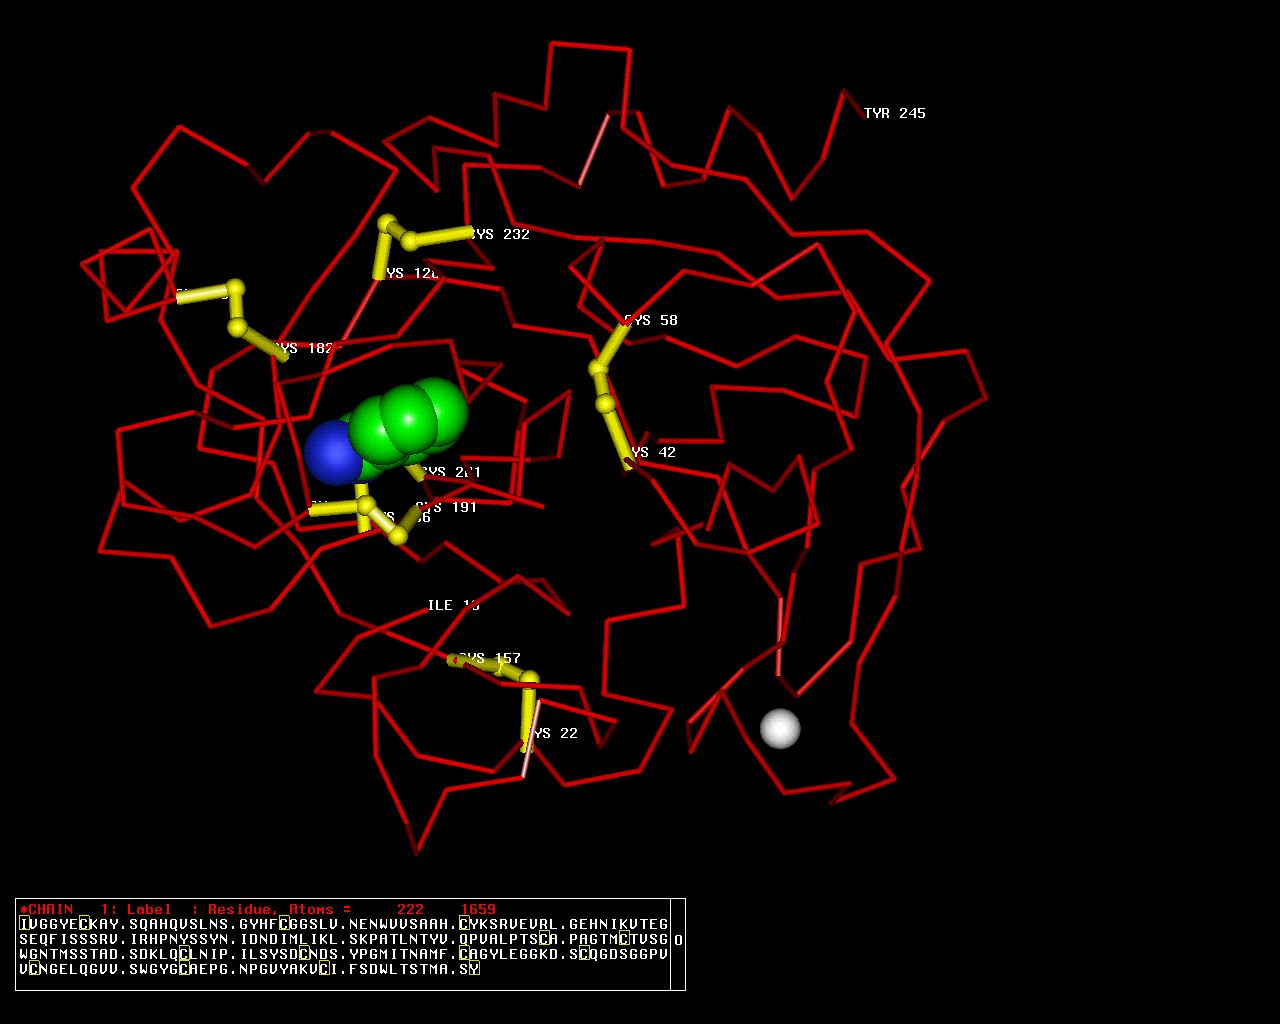Pick the CYS 22 residue label
Image resolution: width=1280 pixels, height=1024 pixels.
coord(554,733)
